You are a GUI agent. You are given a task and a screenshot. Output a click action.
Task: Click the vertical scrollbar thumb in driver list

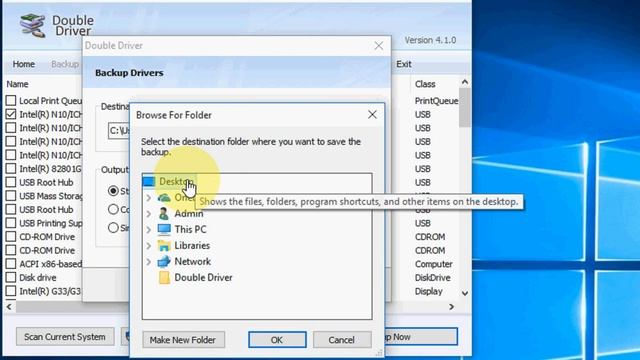[464, 107]
